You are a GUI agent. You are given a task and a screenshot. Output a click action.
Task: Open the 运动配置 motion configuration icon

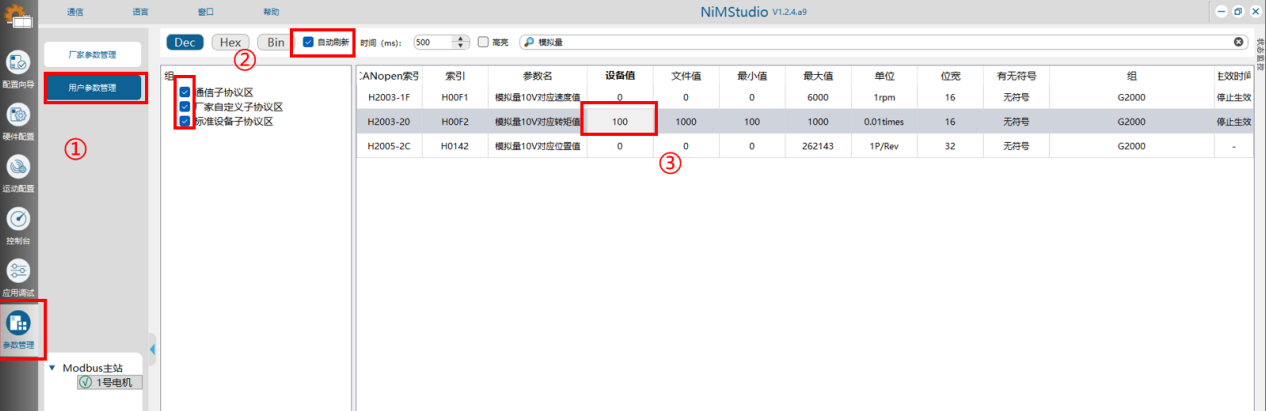(x=19, y=167)
